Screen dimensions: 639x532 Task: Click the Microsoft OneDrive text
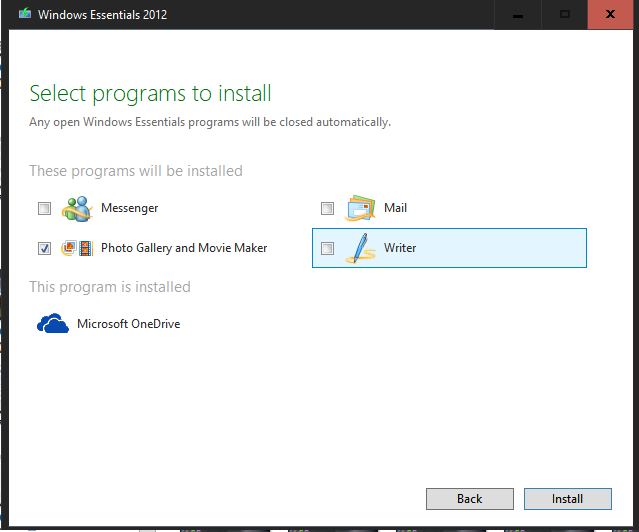(x=128, y=324)
